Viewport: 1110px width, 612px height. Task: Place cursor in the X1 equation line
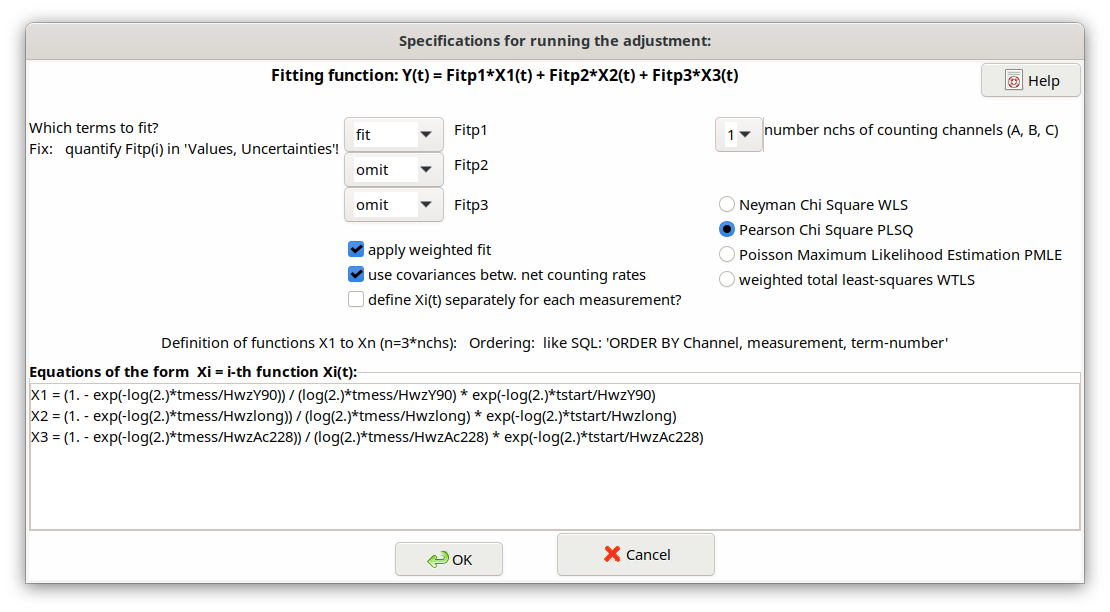pos(400,394)
